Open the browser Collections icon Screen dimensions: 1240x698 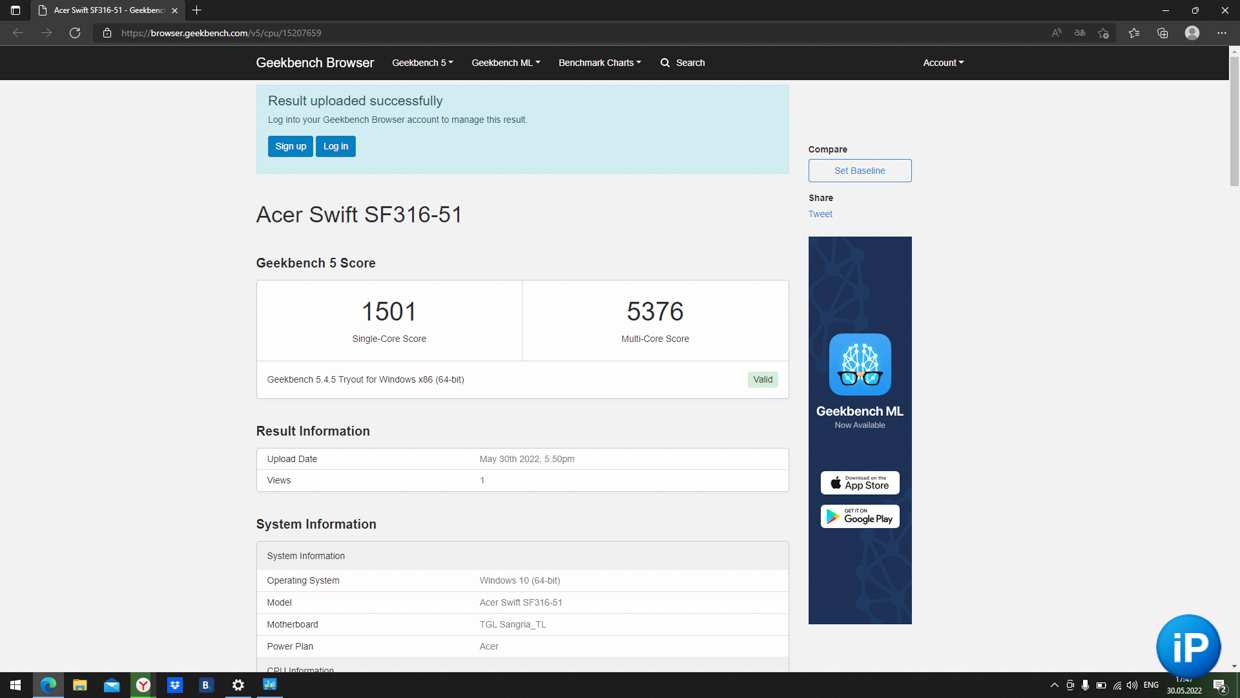1162,33
